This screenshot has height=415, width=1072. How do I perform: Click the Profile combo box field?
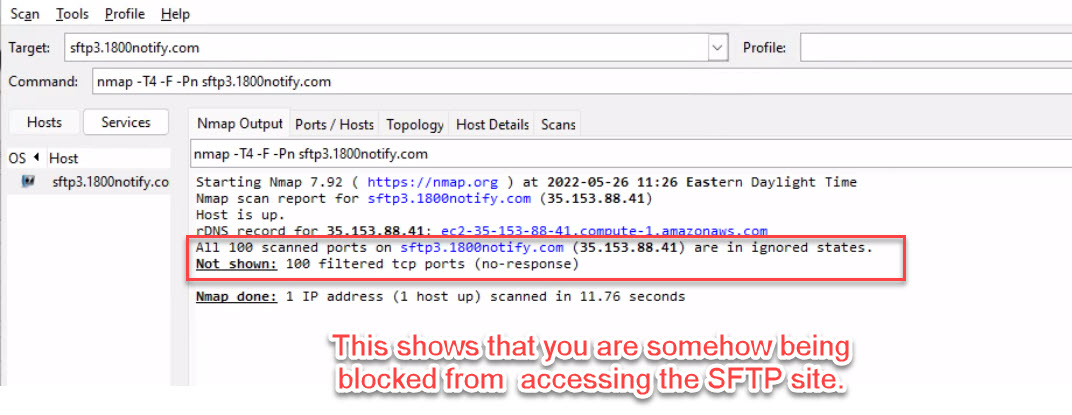(935, 47)
